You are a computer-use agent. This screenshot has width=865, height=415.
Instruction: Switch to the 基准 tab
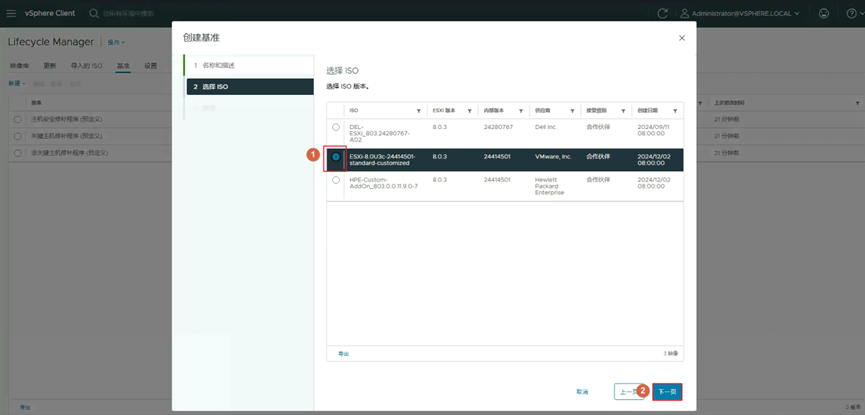pos(123,66)
